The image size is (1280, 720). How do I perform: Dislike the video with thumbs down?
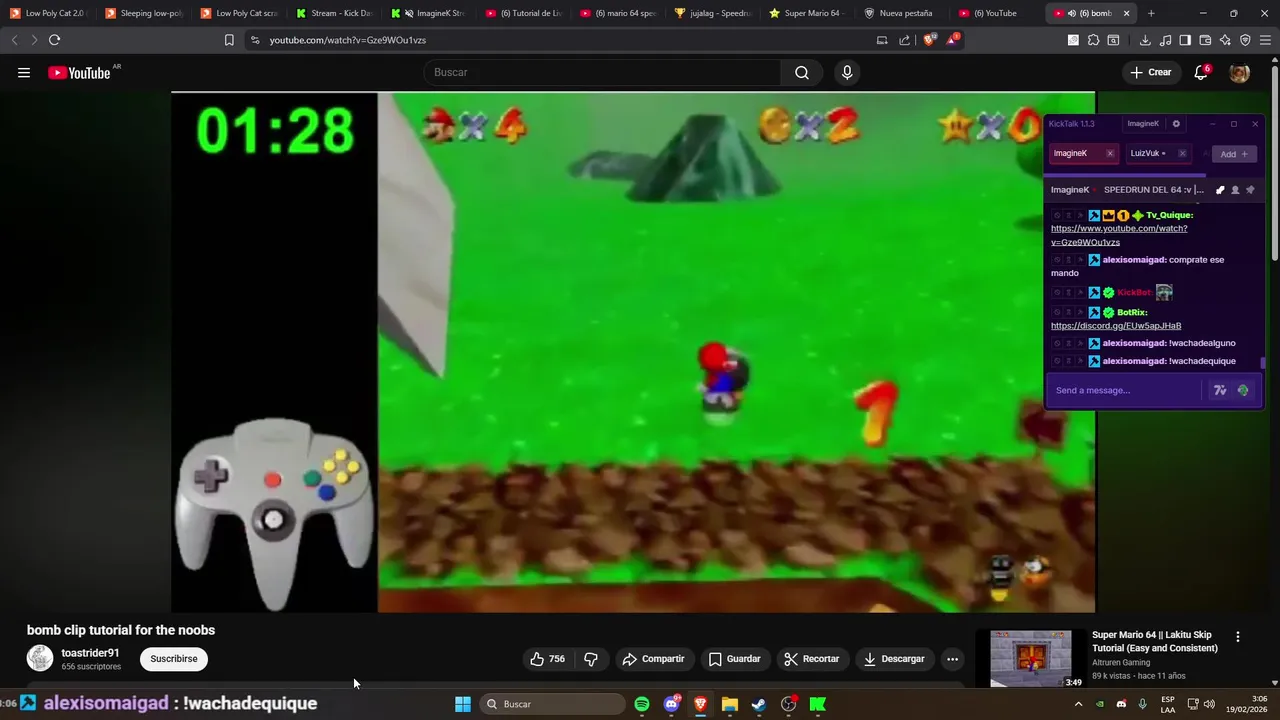click(x=591, y=659)
